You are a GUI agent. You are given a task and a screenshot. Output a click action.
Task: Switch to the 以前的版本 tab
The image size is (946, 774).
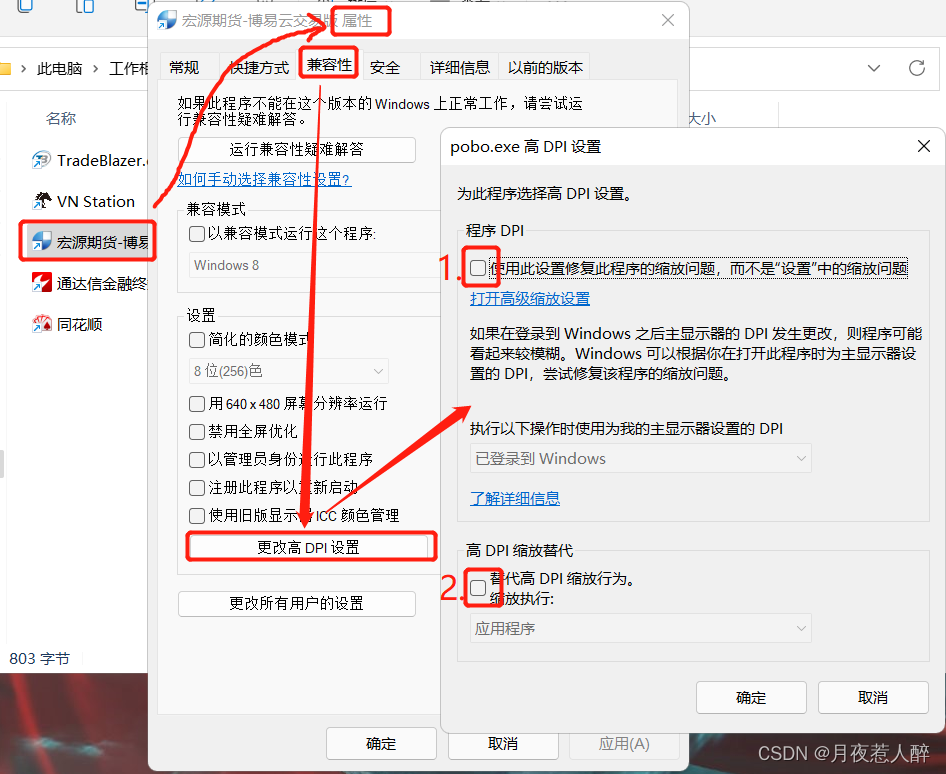pos(545,68)
